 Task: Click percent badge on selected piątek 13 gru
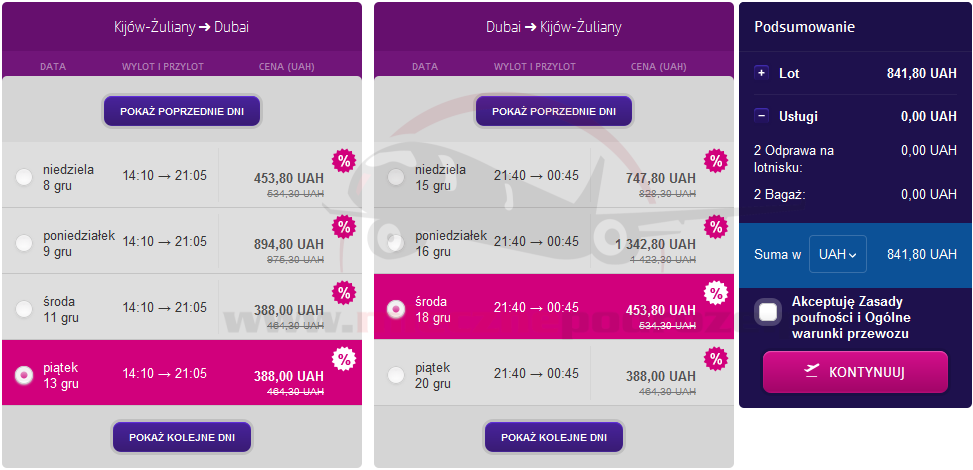(344, 359)
